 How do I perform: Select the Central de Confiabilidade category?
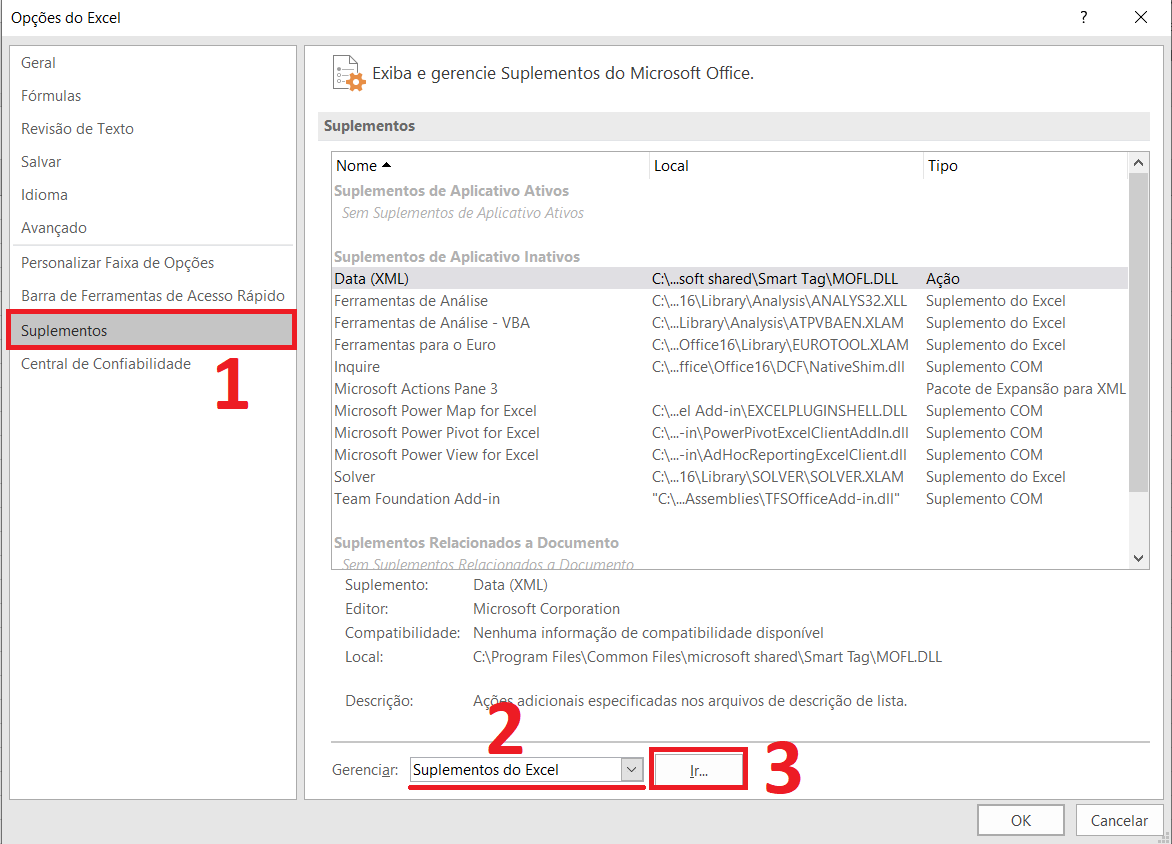click(x=106, y=364)
